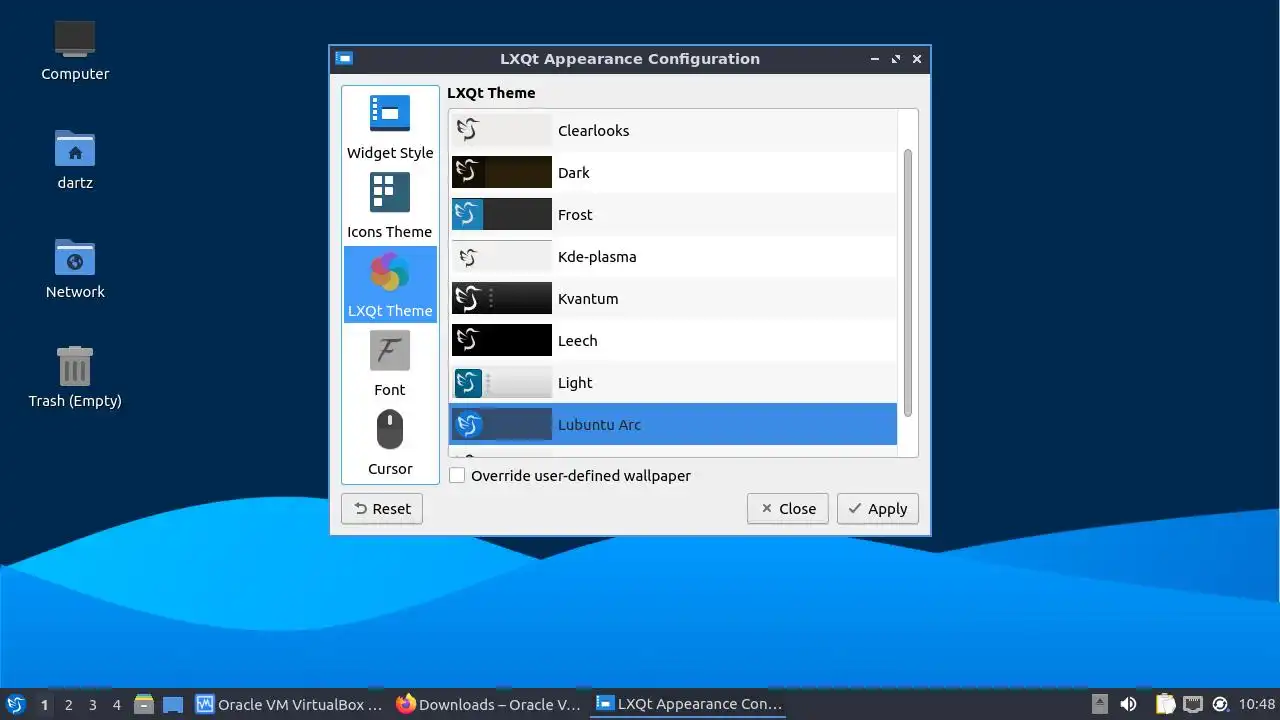The width and height of the screenshot is (1280, 720).
Task: Switch to virtual desktop 4
Action: [116, 705]
